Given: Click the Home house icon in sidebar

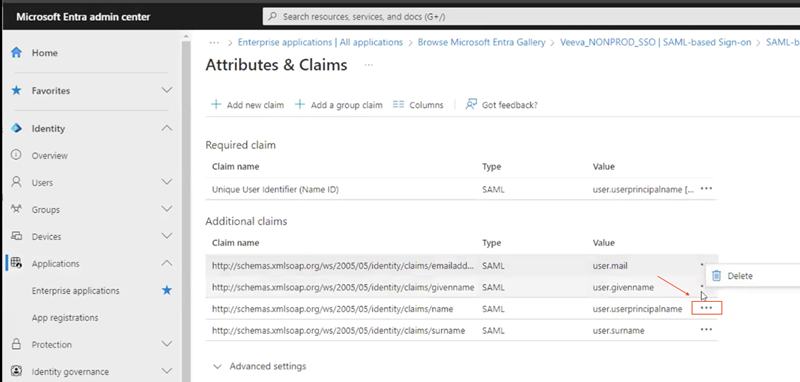Looking at the screenshot, I should (16, 53).
